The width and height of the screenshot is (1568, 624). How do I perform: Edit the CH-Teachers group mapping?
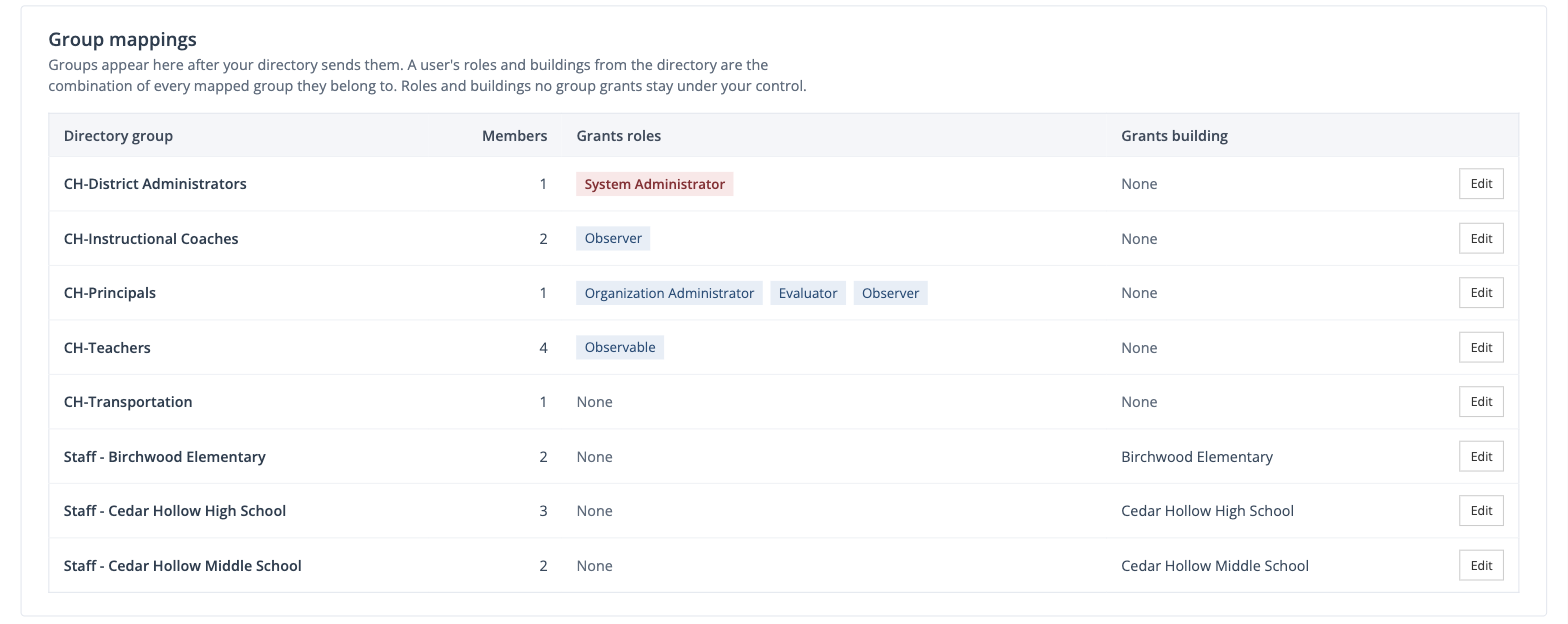coord(1481,348)
